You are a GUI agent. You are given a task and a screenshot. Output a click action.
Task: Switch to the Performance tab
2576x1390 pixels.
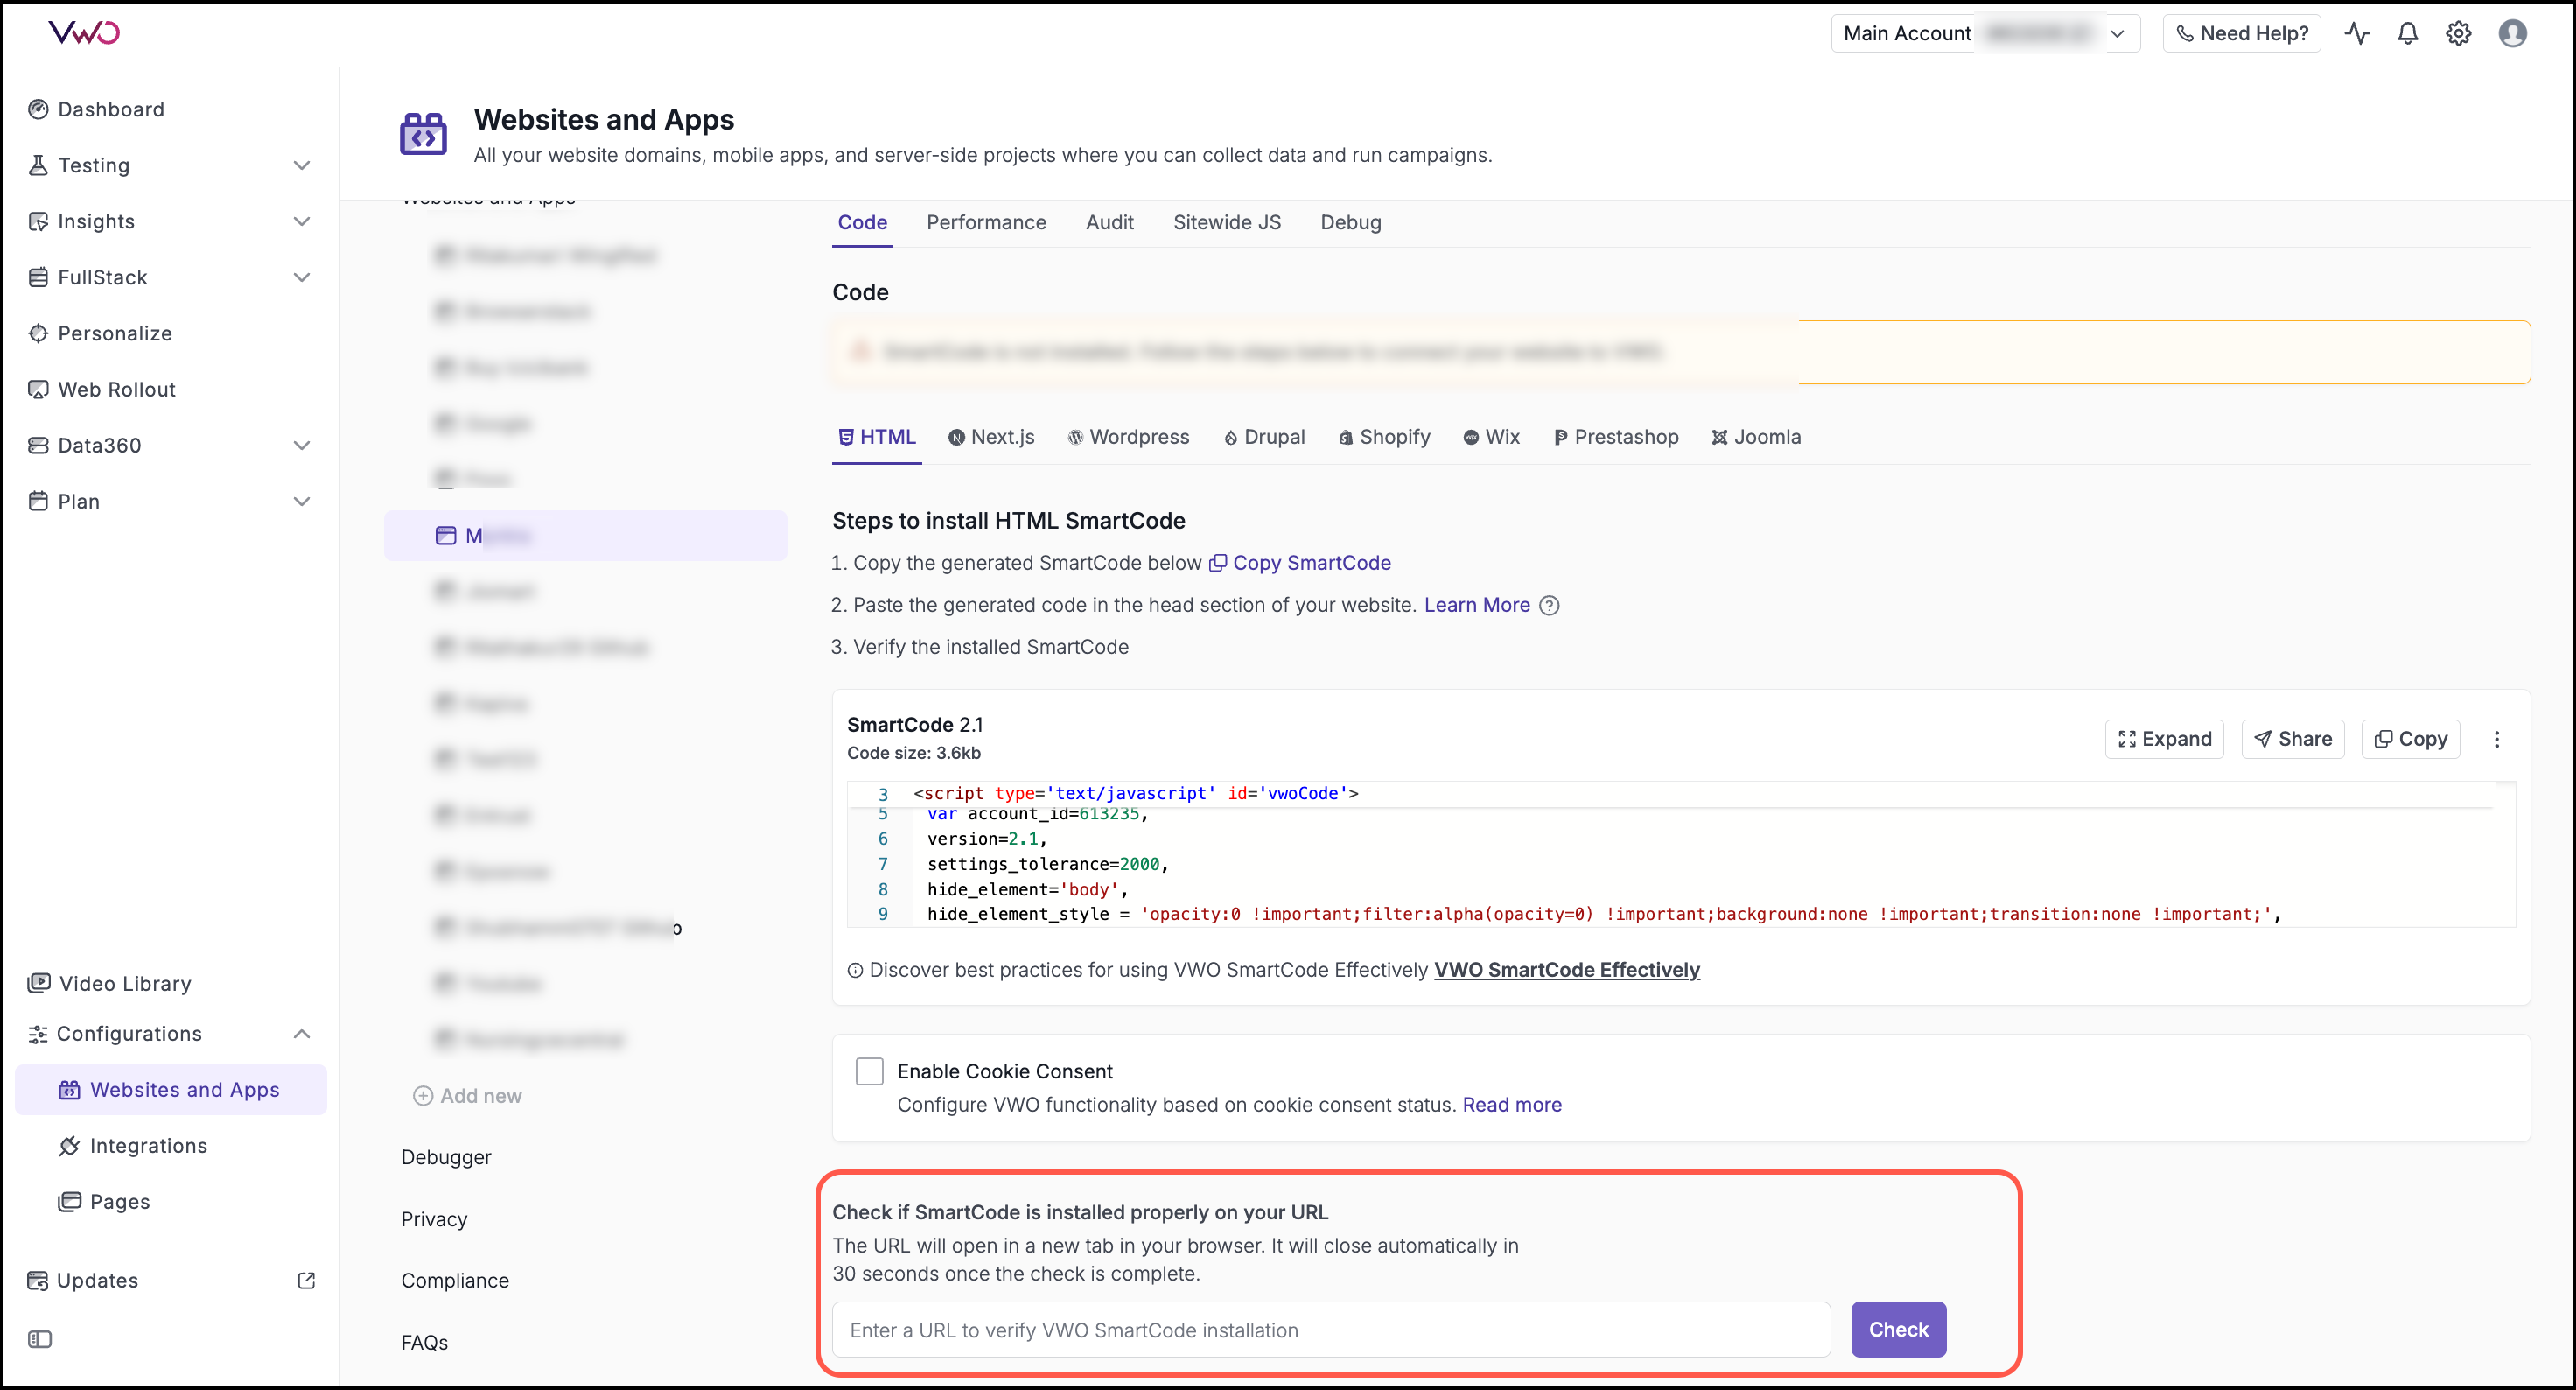[x=986, y=222]
